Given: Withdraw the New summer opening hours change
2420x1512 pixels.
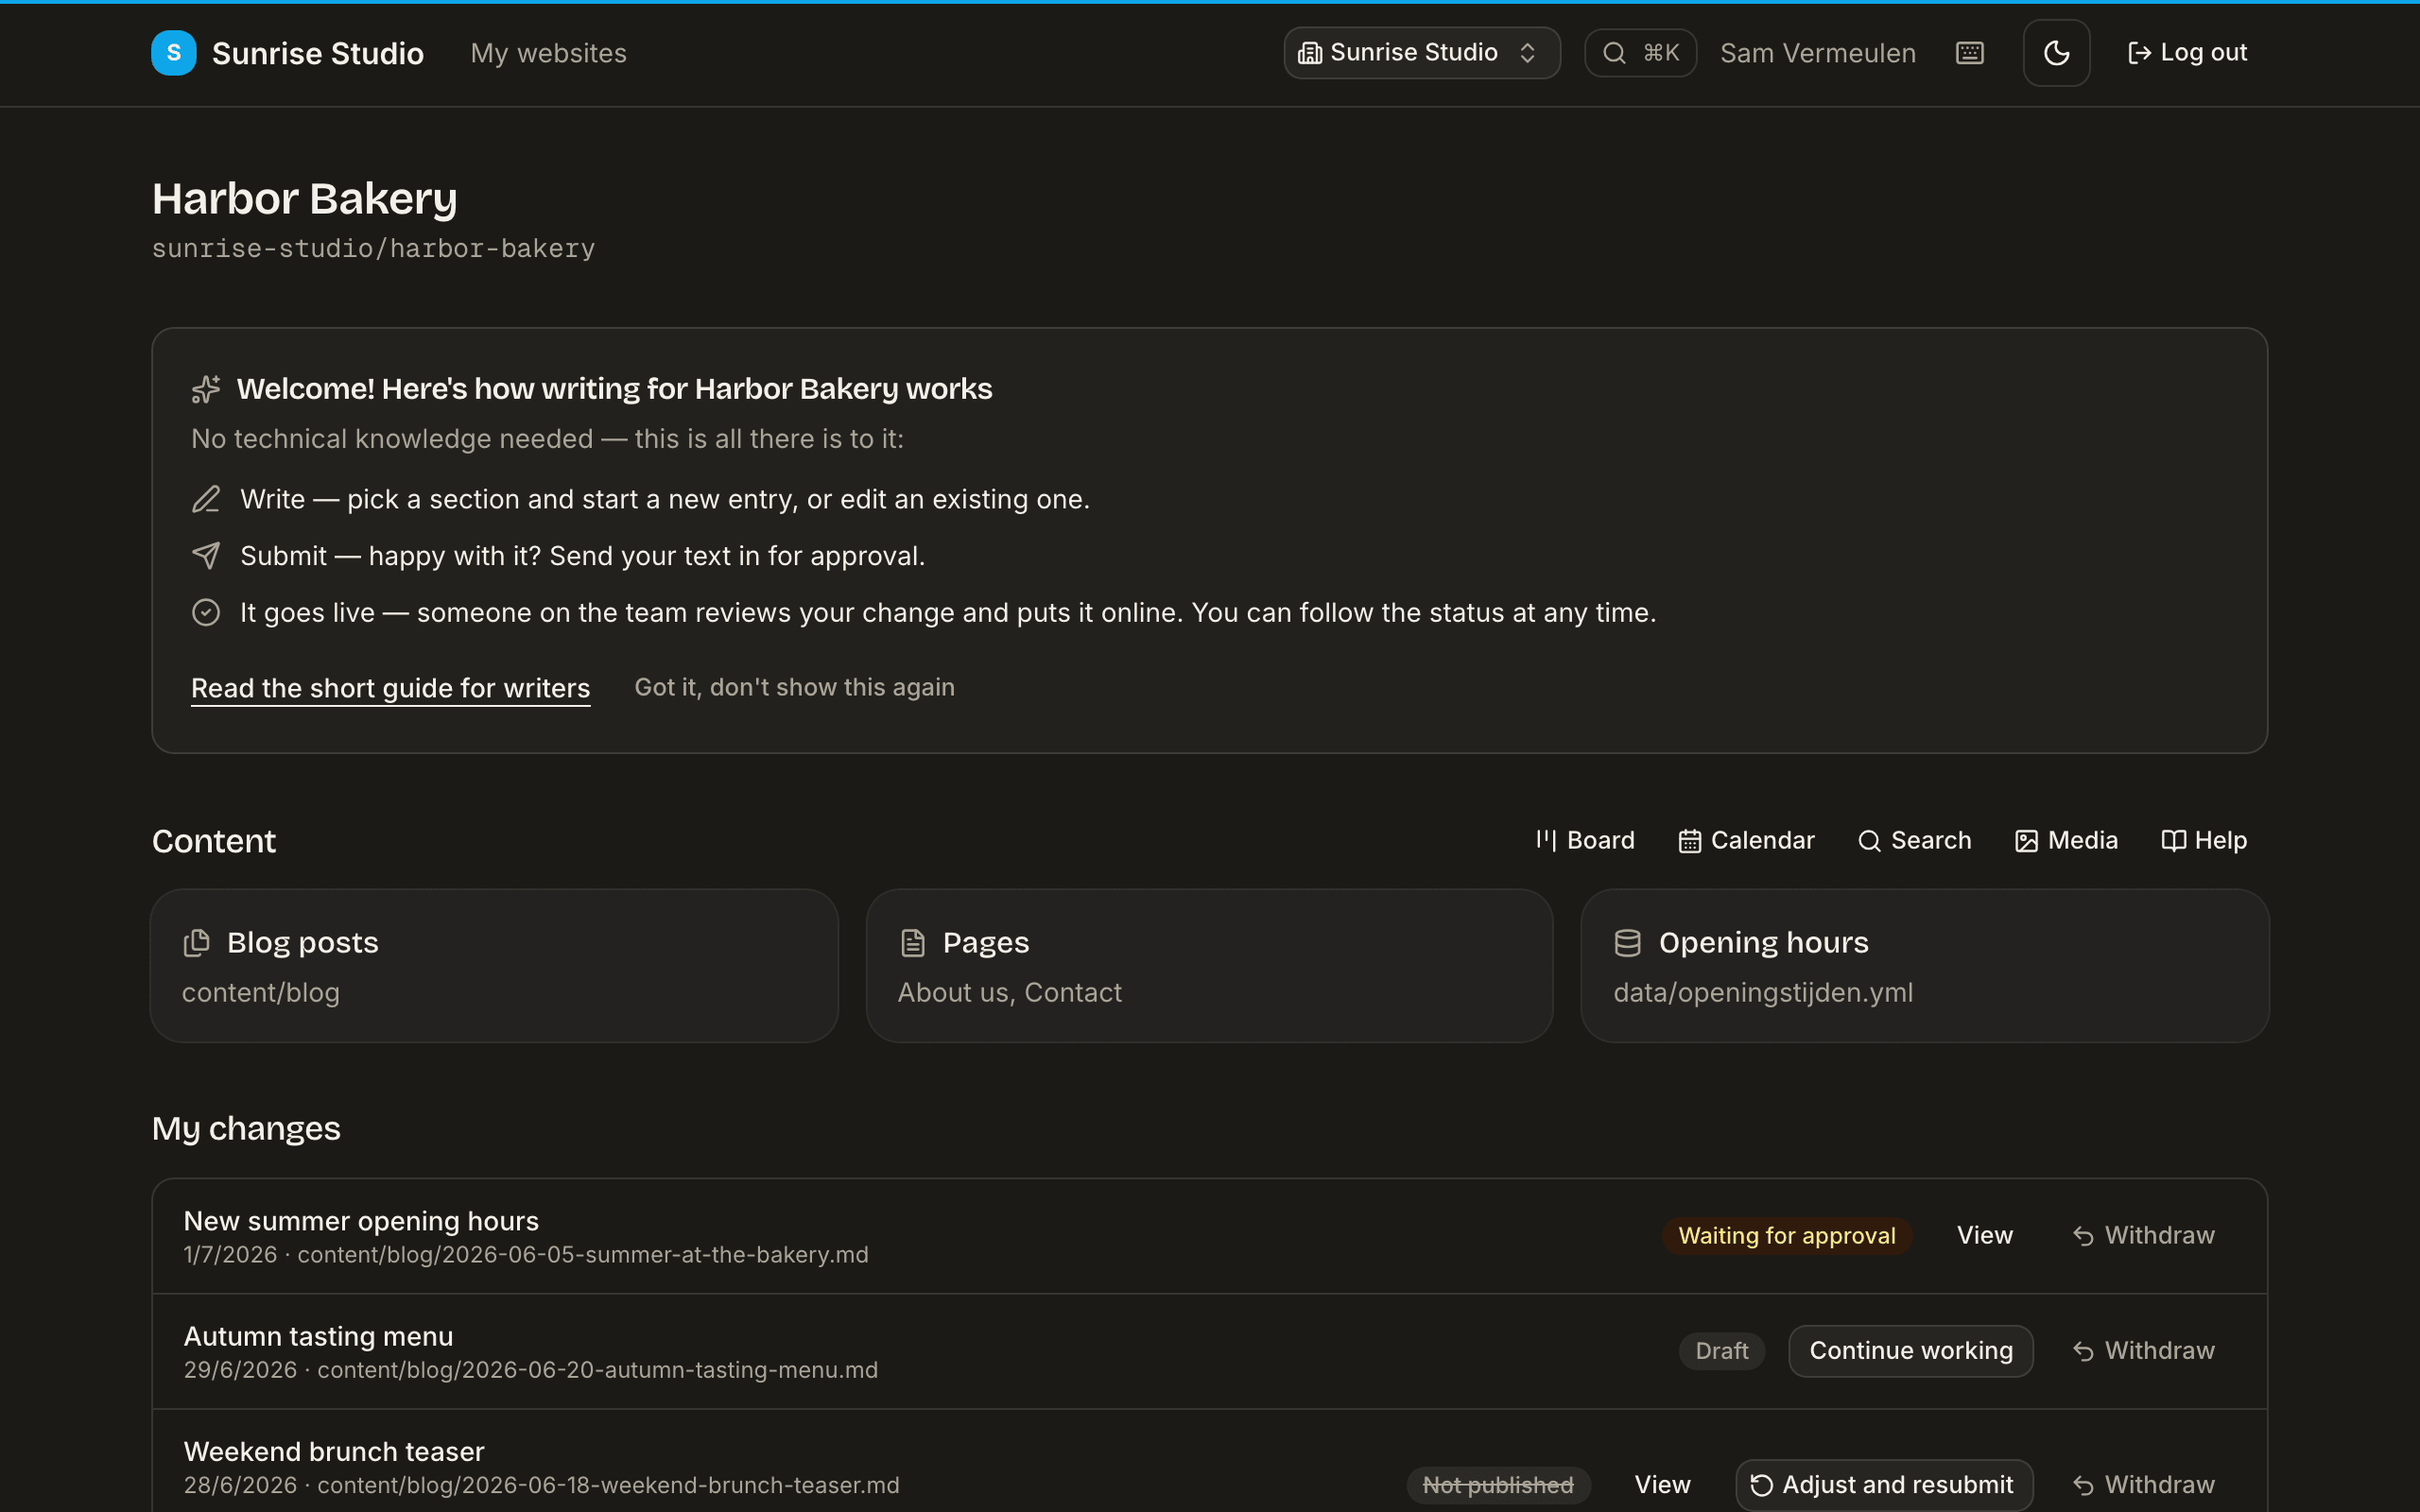Looking at the screenshot, I should pyautogui.click(x=2143, y=1235).
